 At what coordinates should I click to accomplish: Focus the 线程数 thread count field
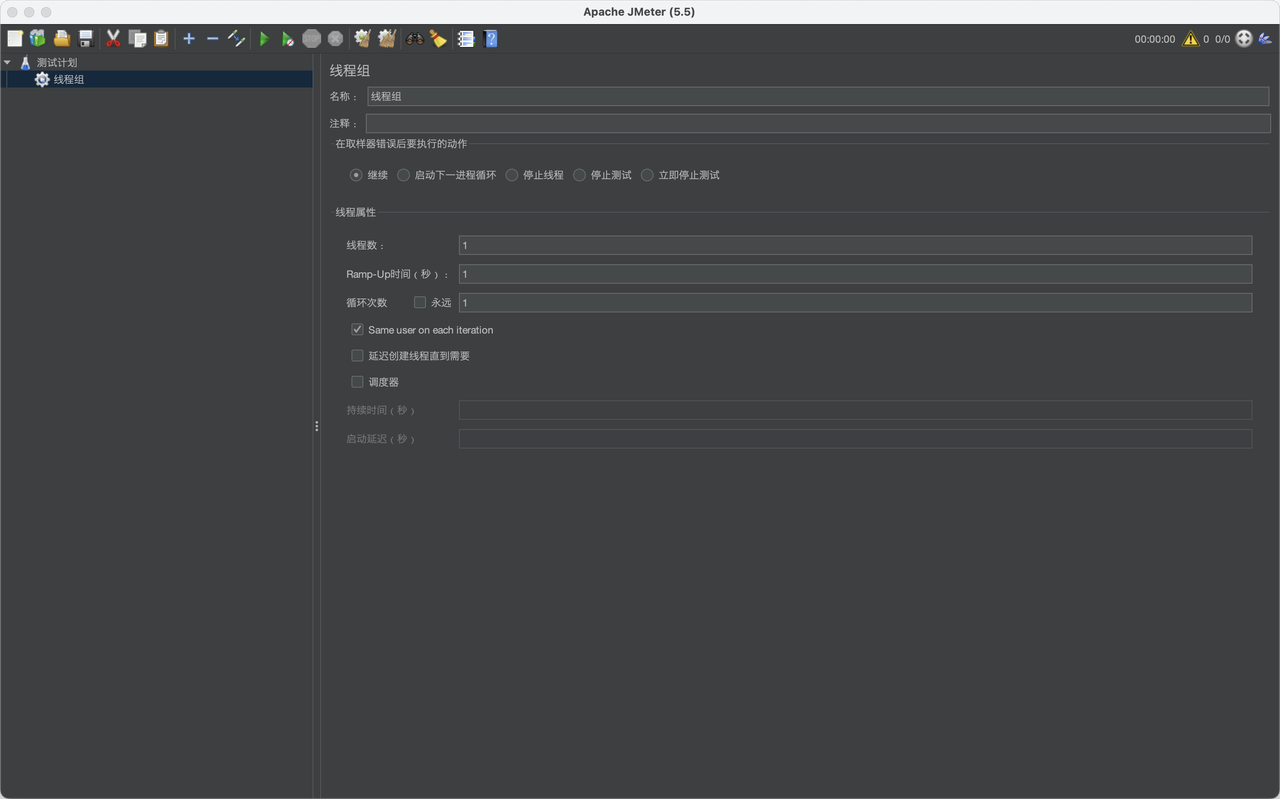(x=855, y=245)
